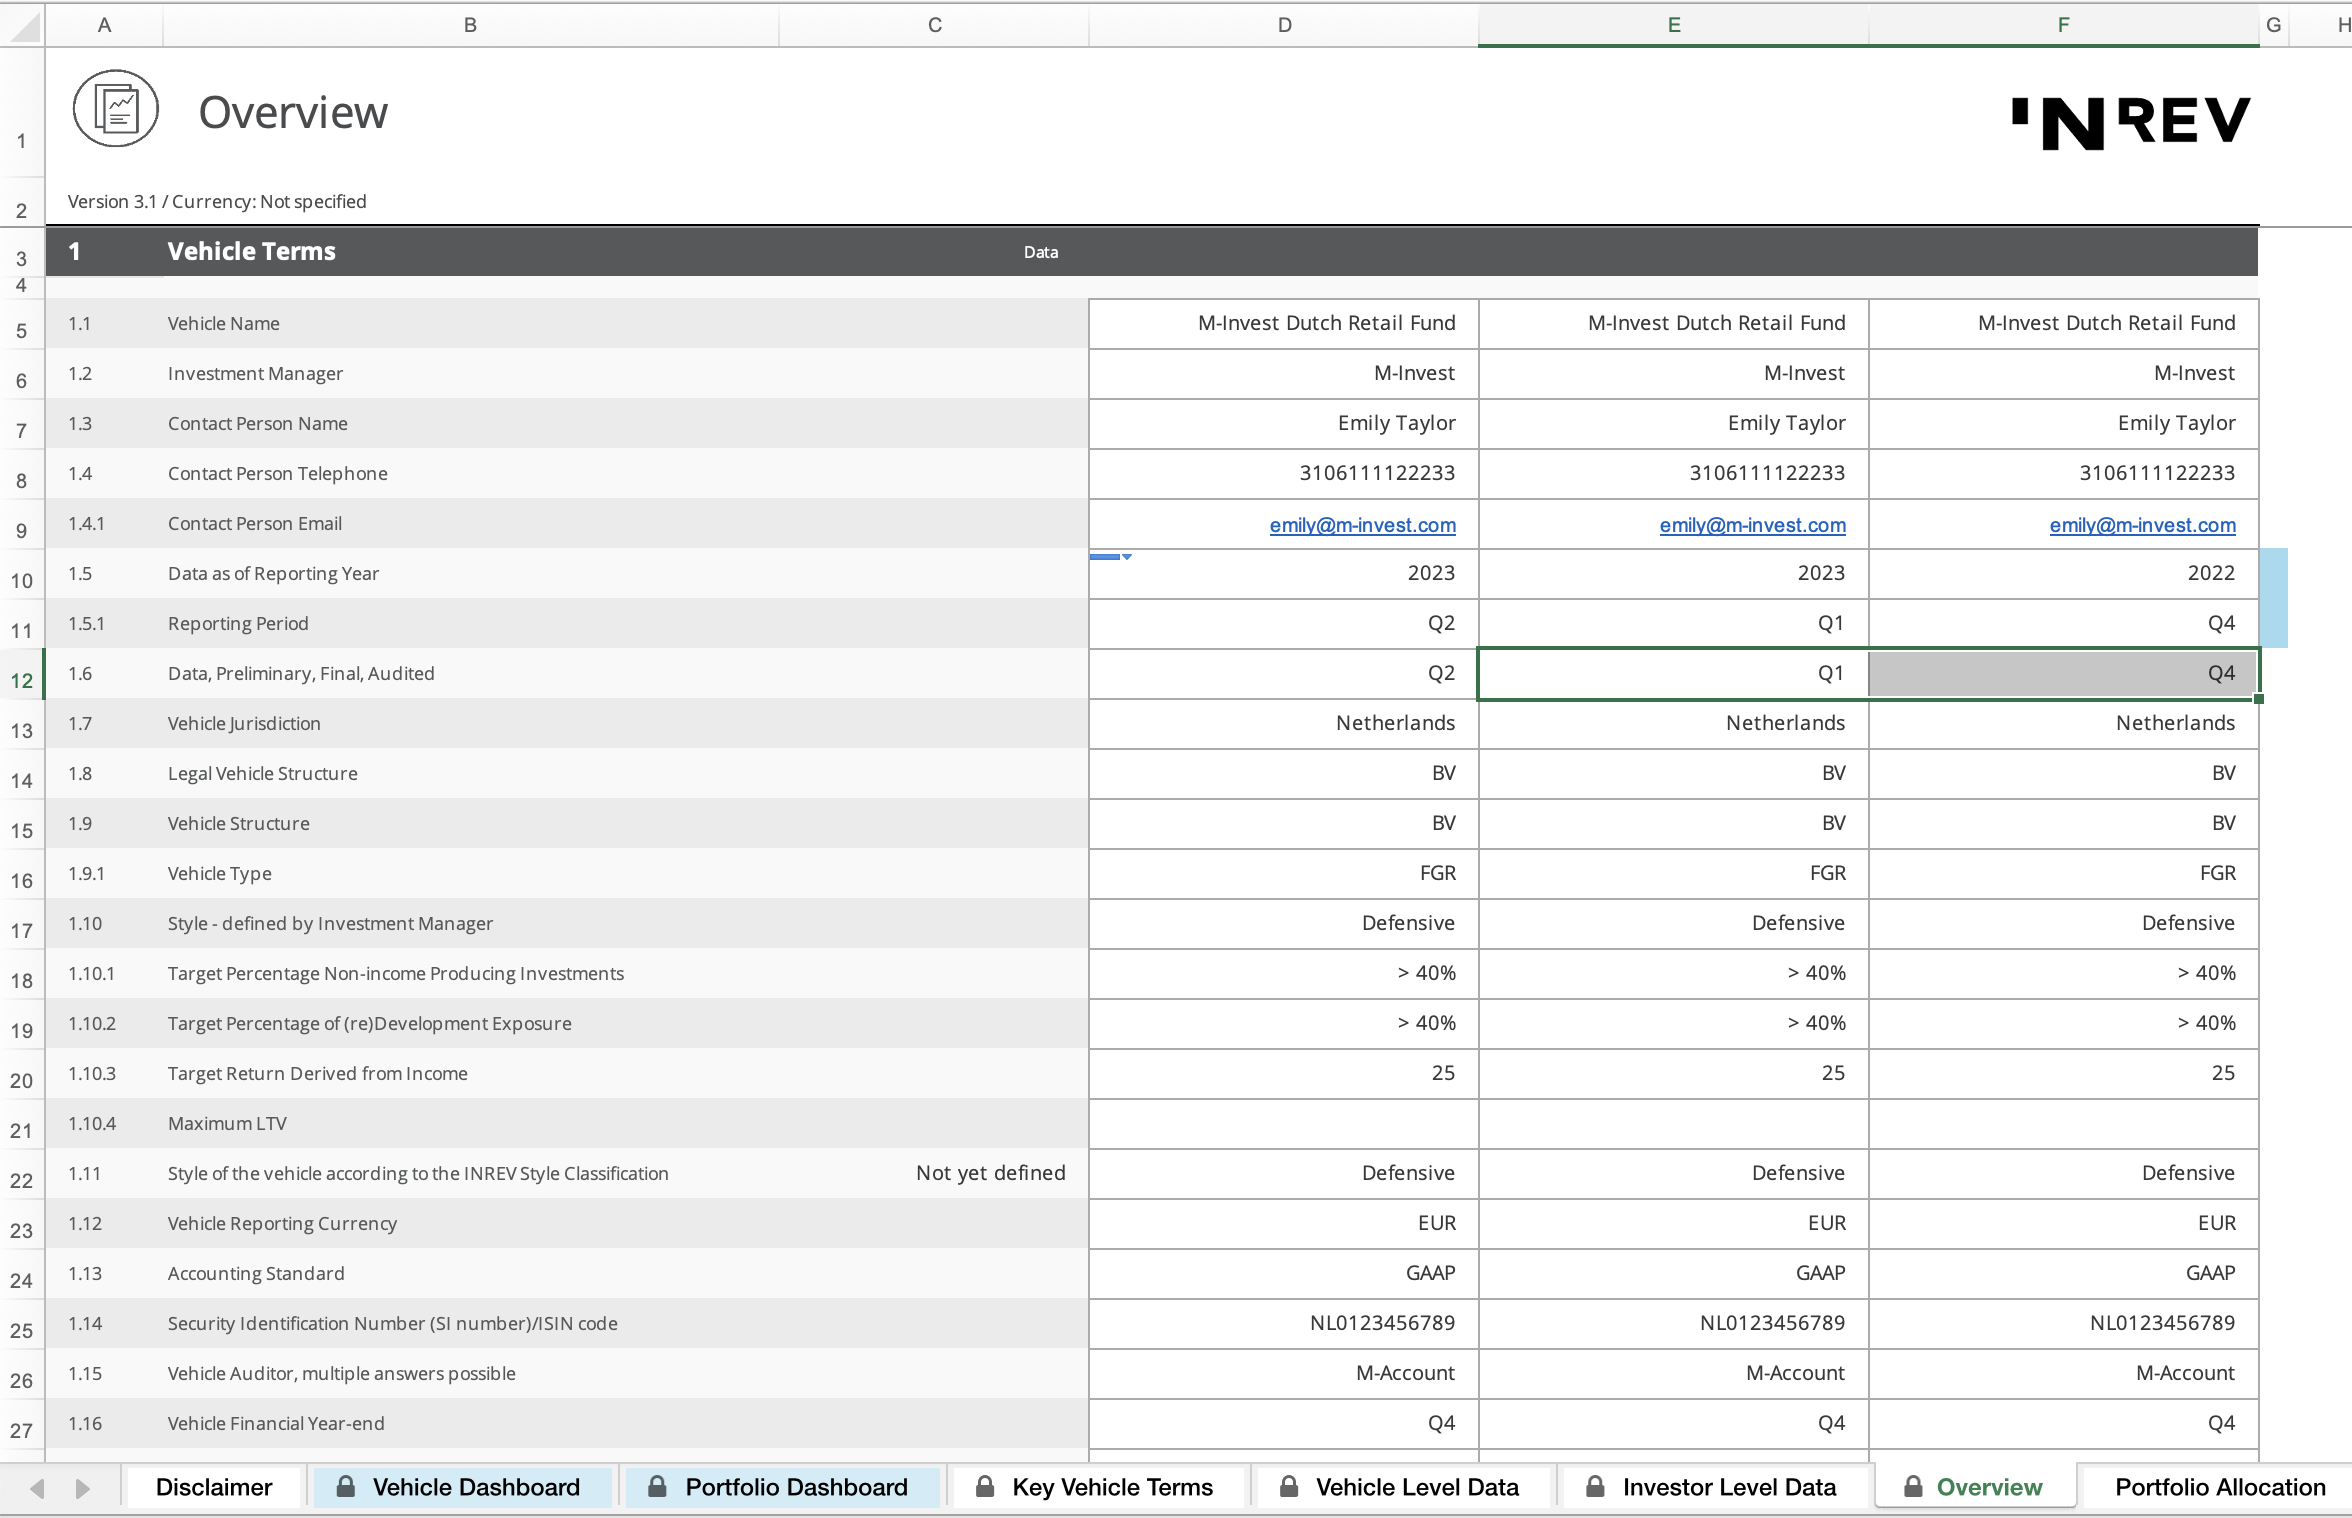Viewport: 2352px width, 1518px height.
Task: Open the emily@m-invest.com link in column D
Action: coord(1362,524)
